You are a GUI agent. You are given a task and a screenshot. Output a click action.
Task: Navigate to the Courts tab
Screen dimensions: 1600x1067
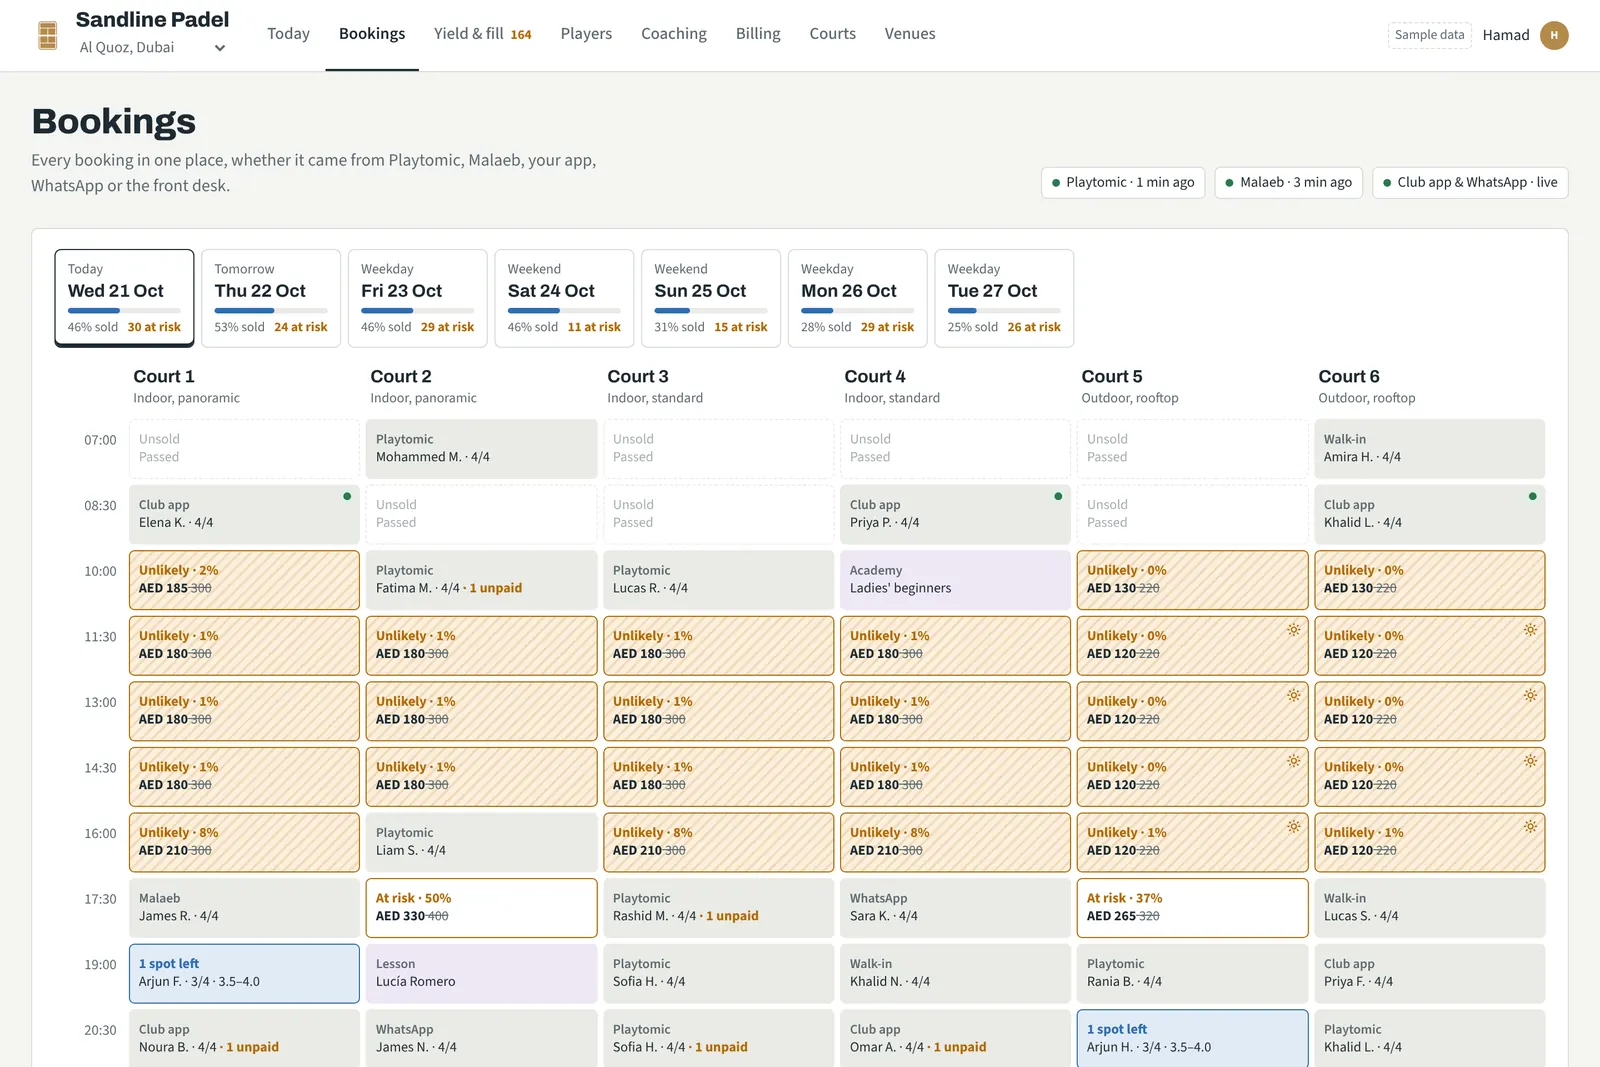tap(833, 34)
